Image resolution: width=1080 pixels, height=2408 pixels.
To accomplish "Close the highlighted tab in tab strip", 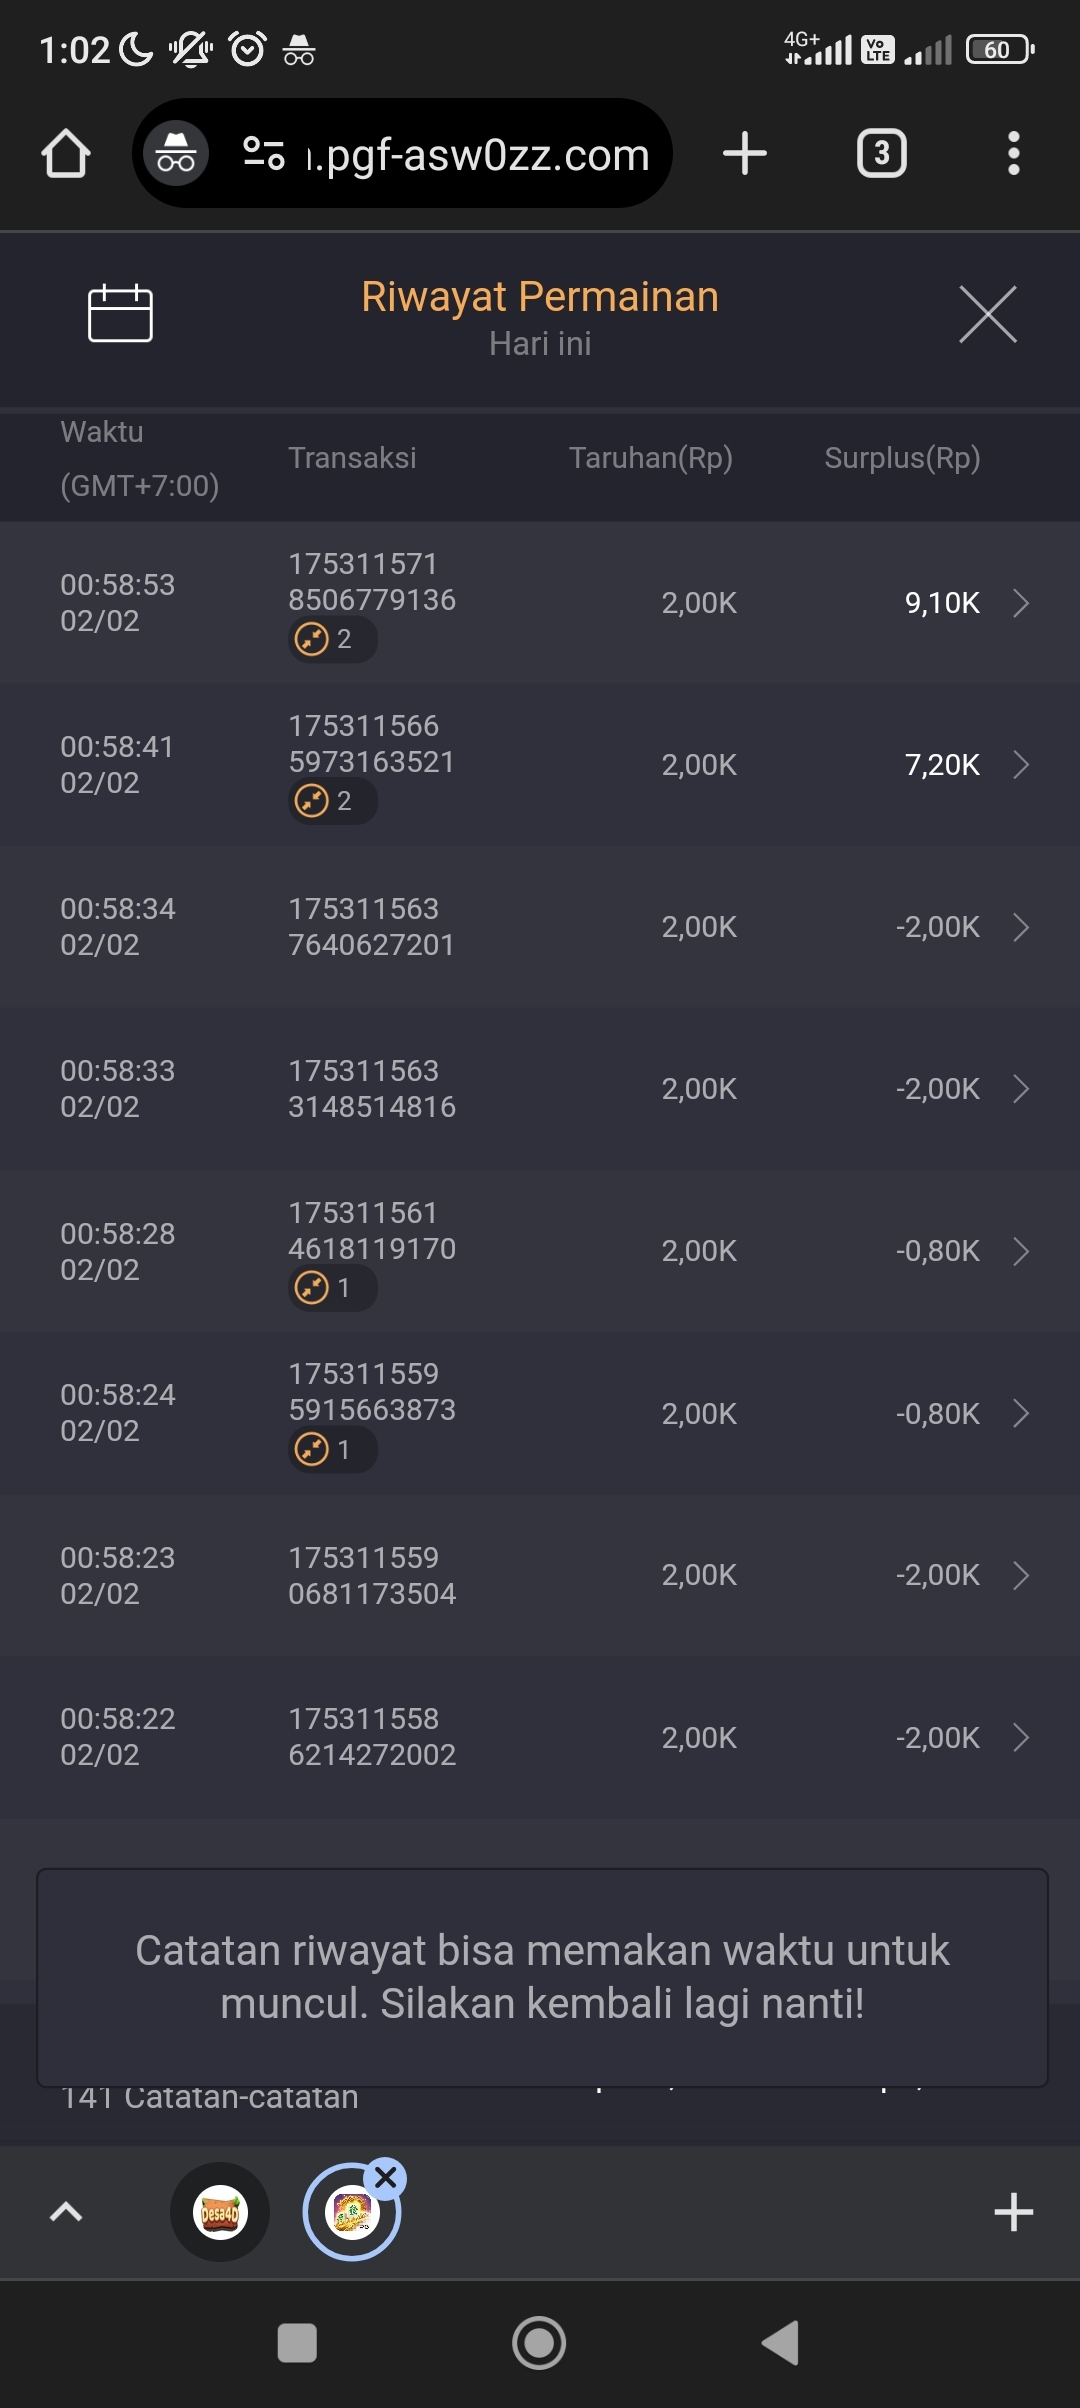I will pos(386,2177).
